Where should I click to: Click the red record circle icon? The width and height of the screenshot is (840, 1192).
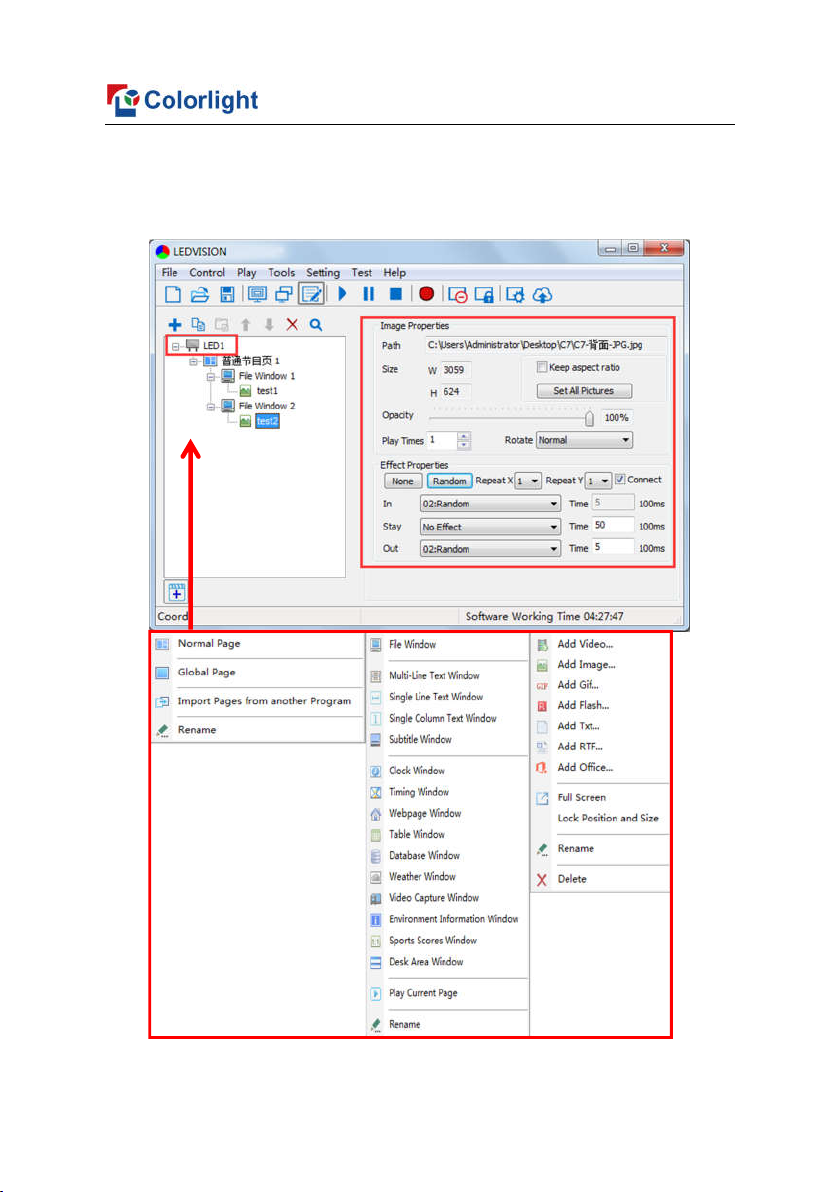pyautogui.click(x=426, y=293)
